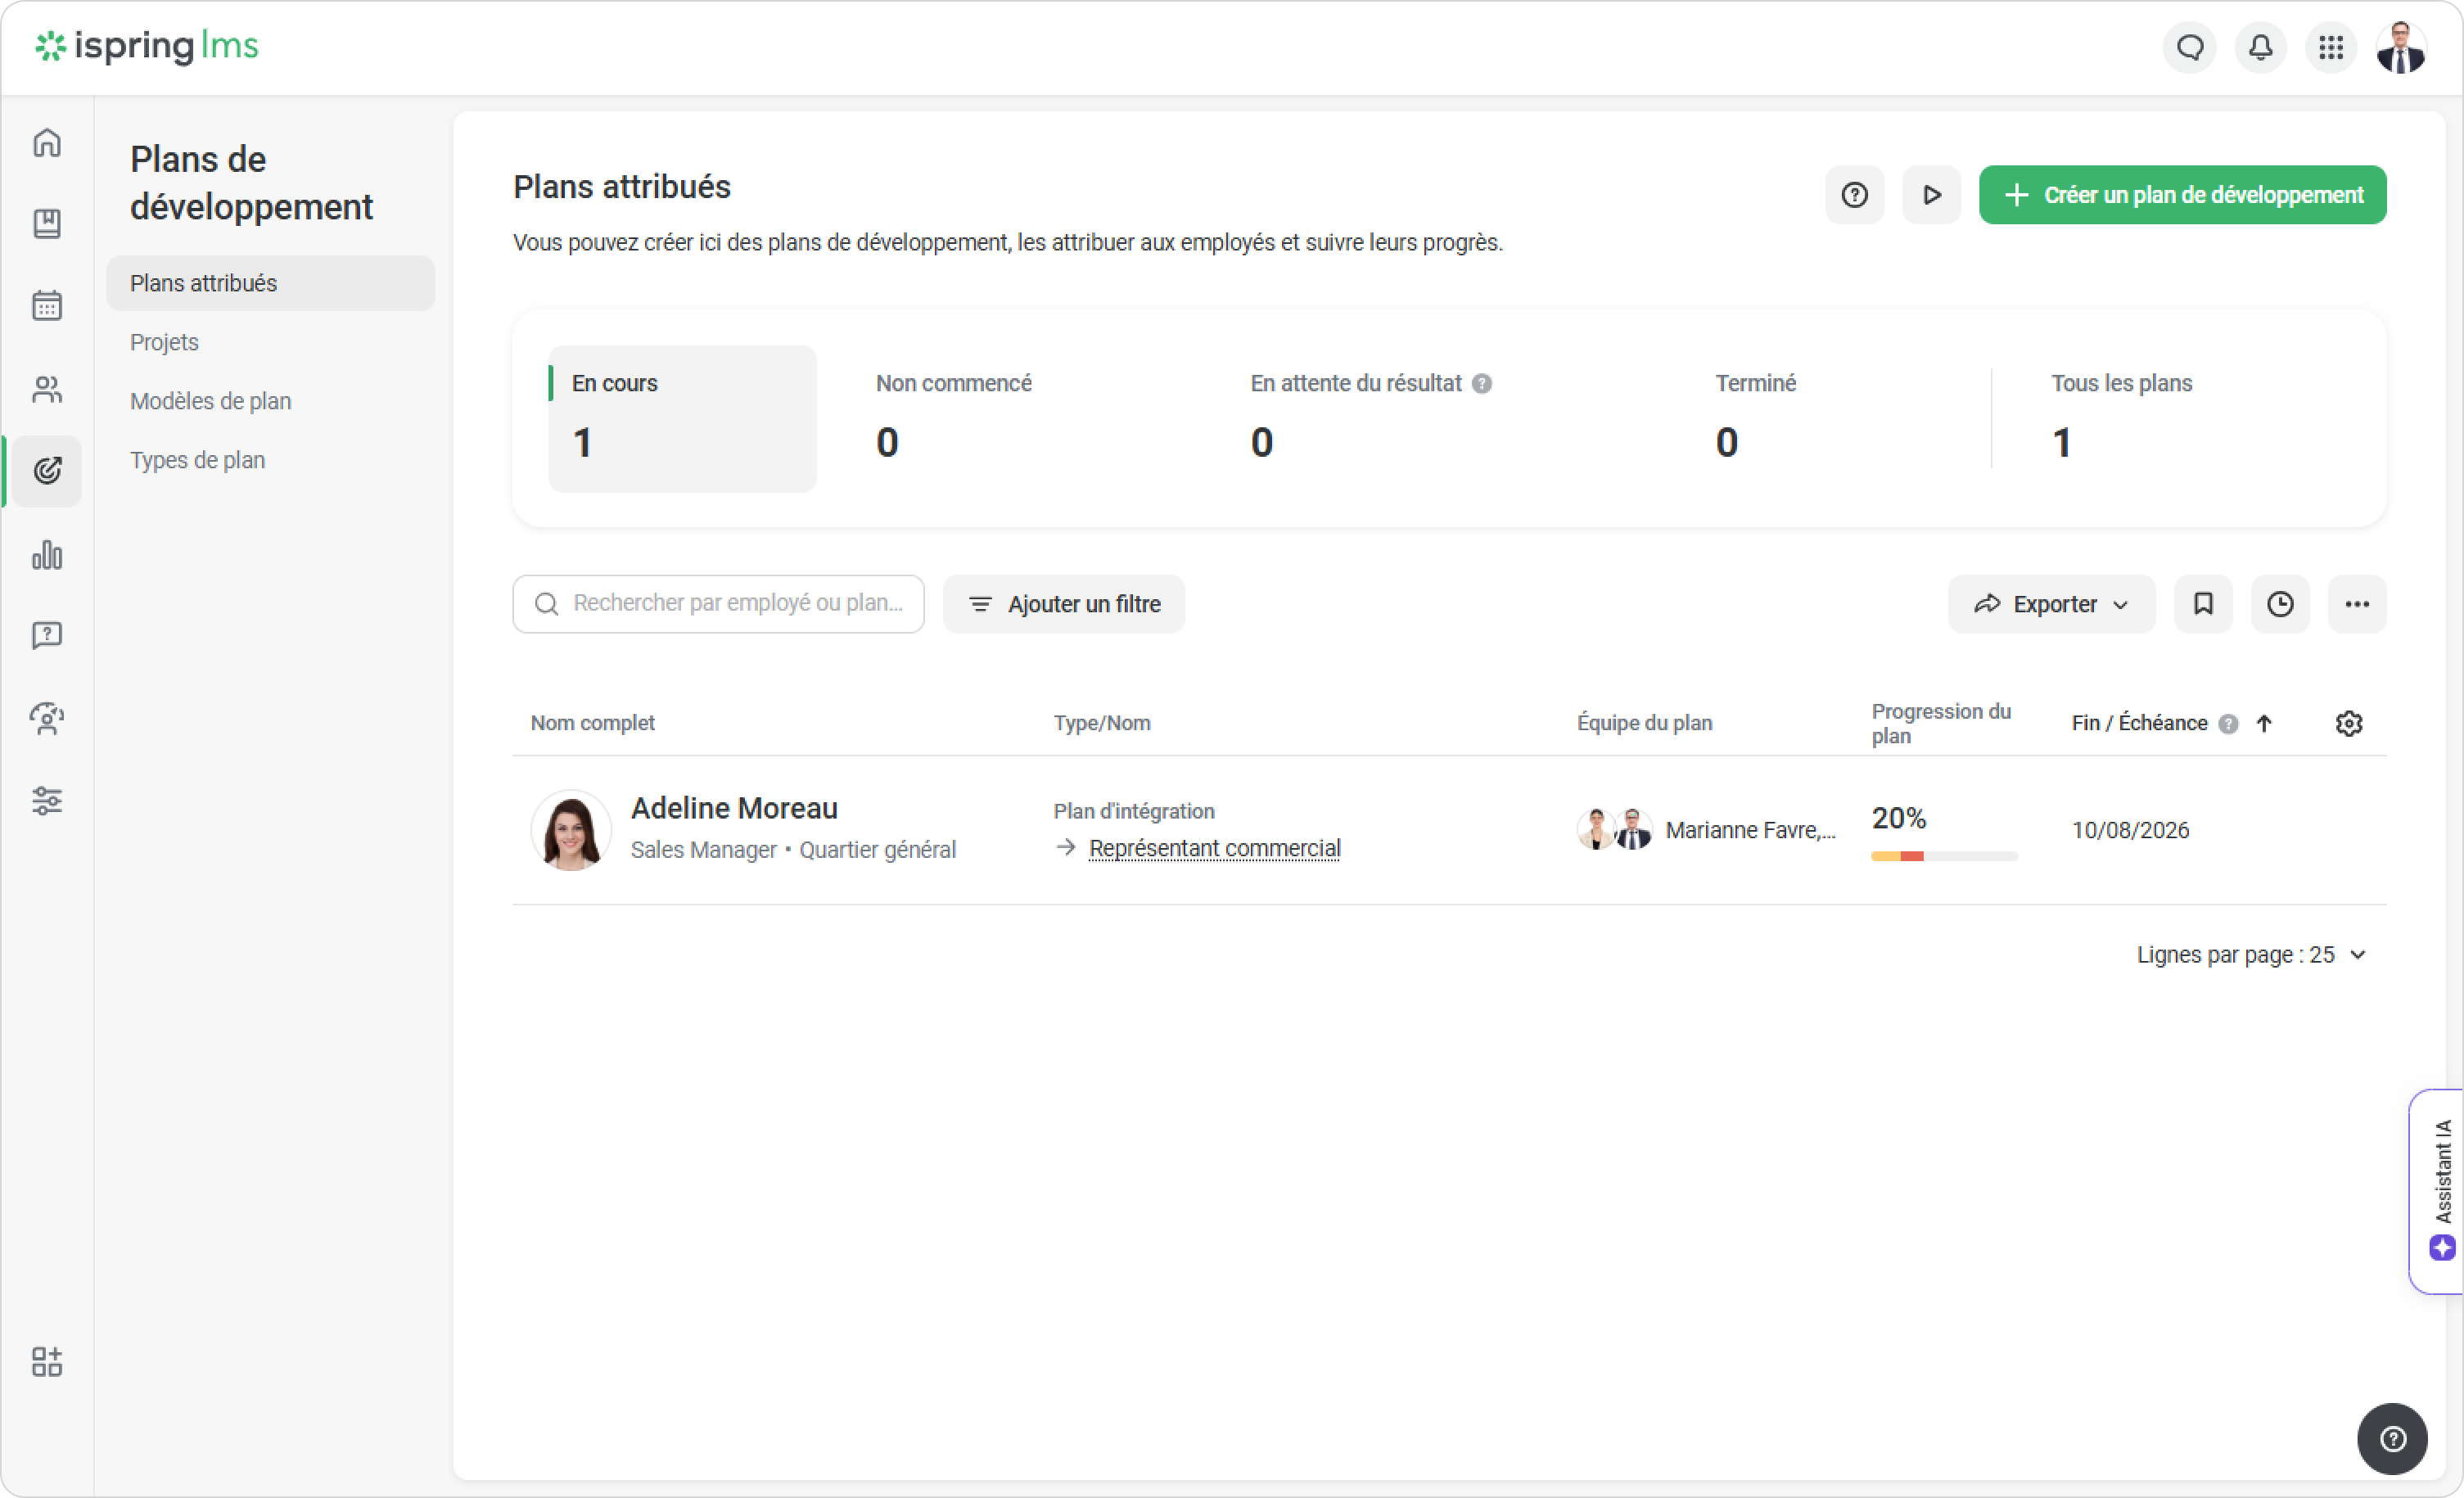Open table column settings gear

coord(2349,723)
